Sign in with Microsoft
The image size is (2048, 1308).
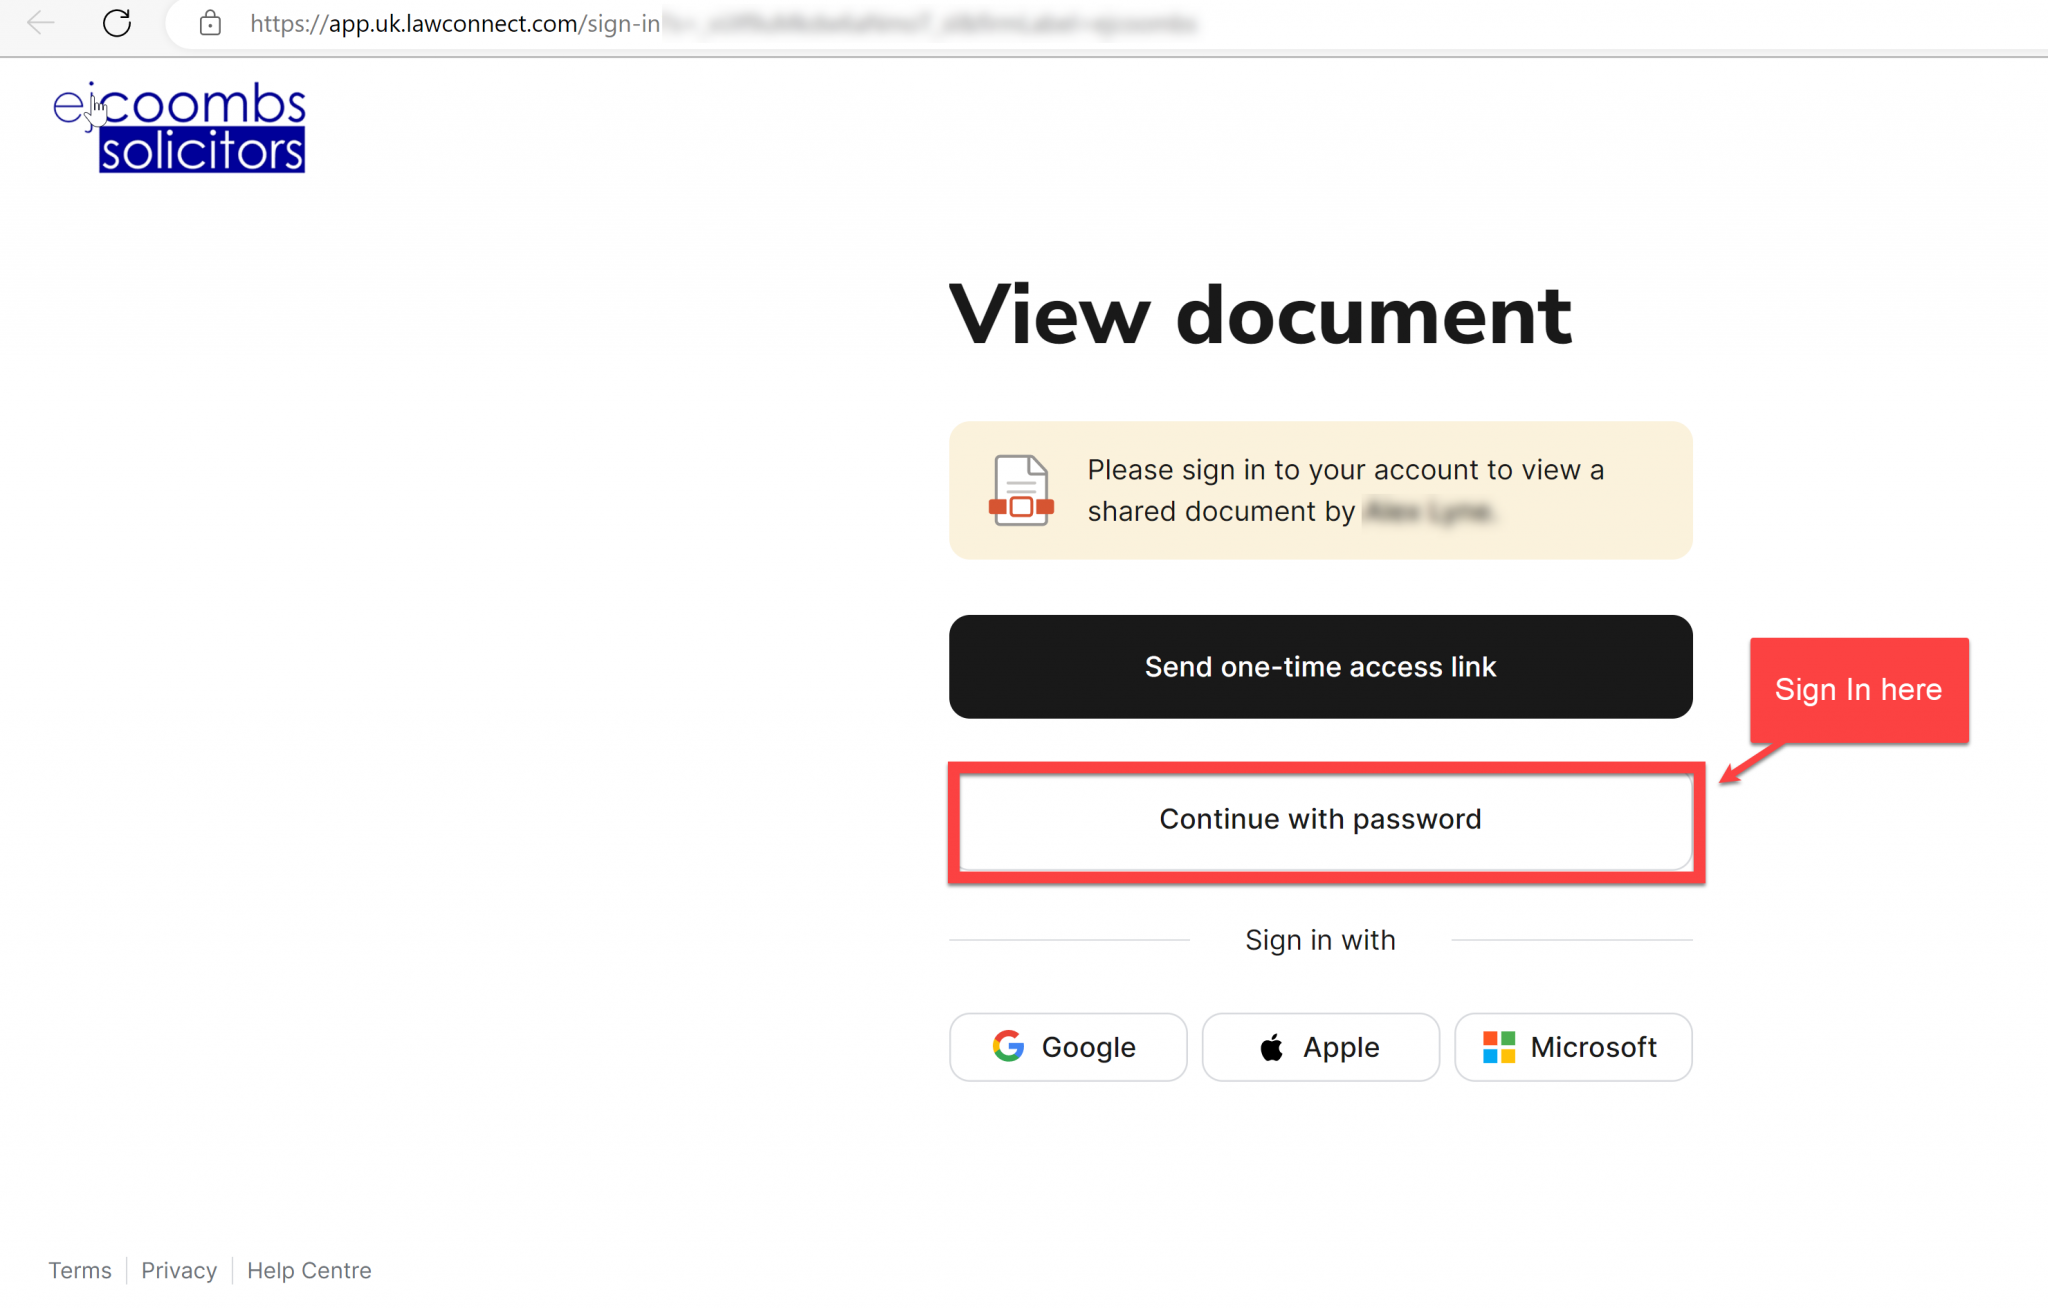pos(1572,1047)
